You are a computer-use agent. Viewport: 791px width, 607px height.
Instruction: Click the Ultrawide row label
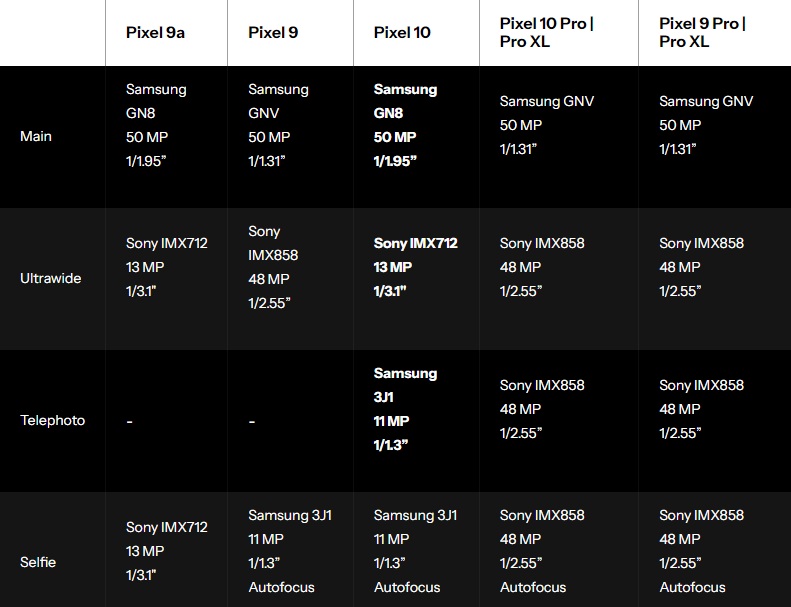pyautogui.click(x=51, y=278)
